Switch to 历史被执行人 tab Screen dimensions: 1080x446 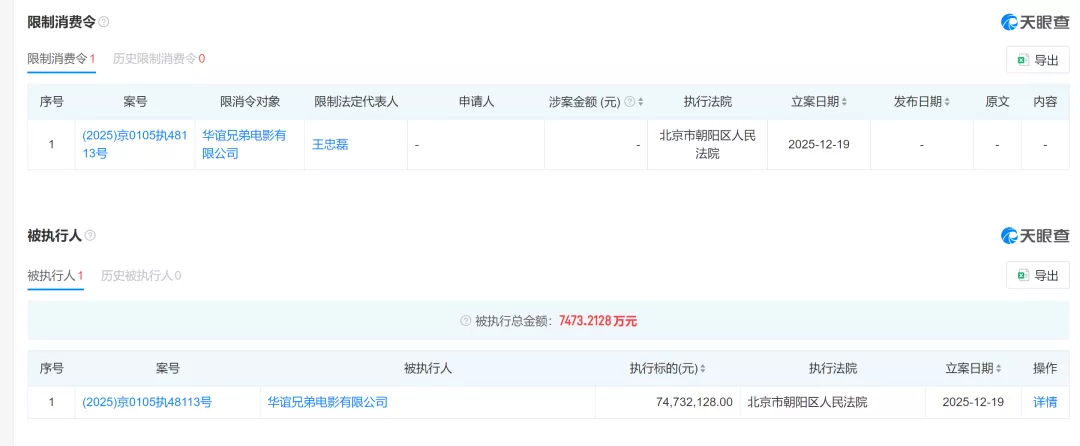141,275
